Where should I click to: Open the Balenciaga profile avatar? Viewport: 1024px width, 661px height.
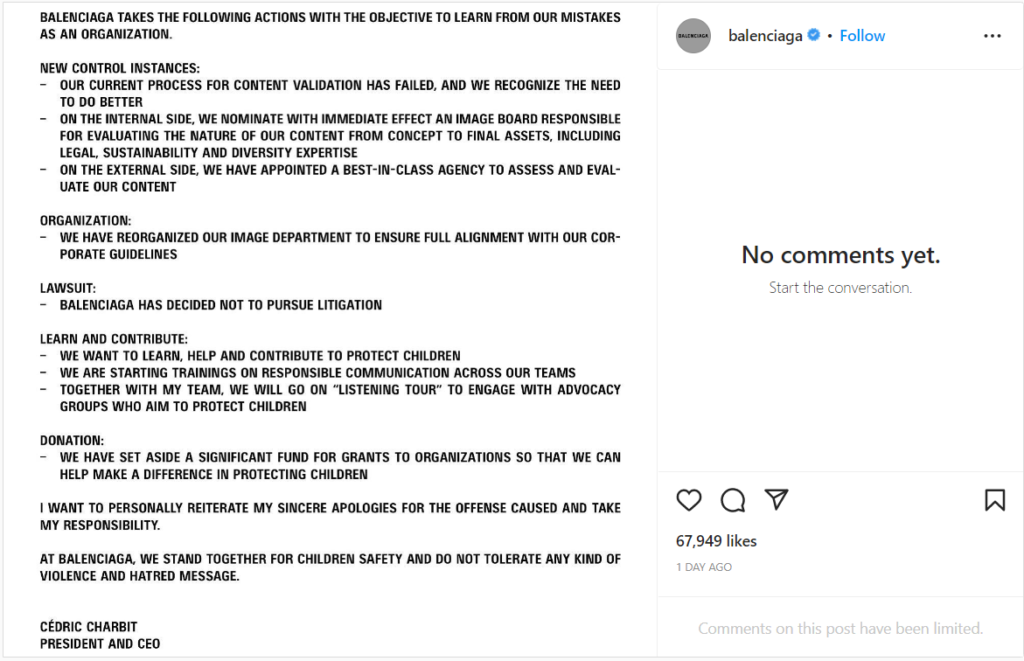[x=693, y=36]
